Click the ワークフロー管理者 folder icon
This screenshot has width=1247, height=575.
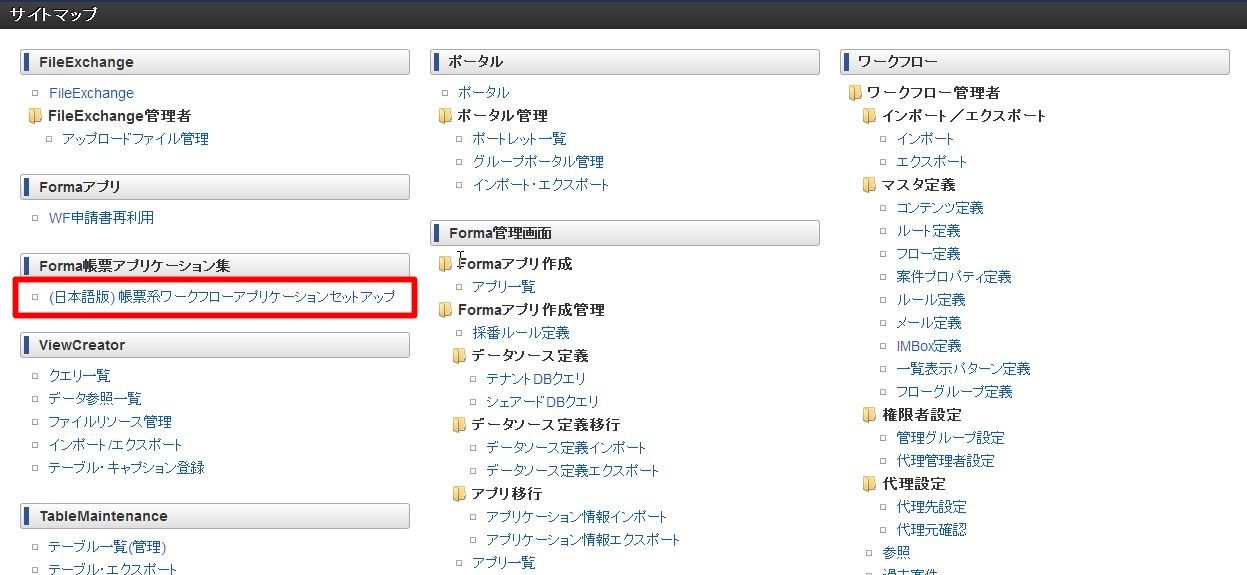click(856, 93)
